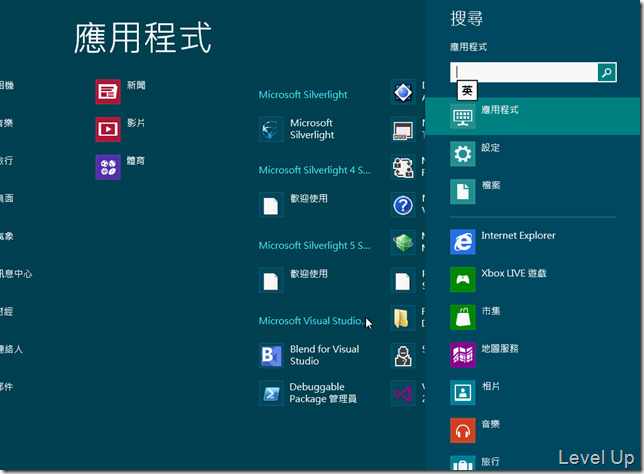
Task: Click the blank document icon below green cube
Action: point(403,281)
